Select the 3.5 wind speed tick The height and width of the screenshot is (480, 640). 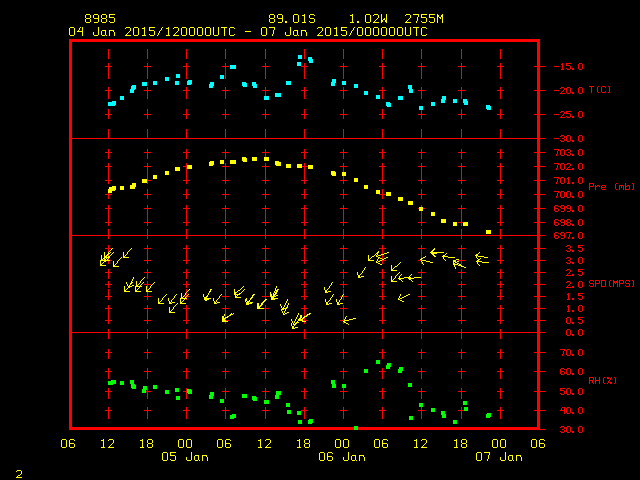[574, 249]
